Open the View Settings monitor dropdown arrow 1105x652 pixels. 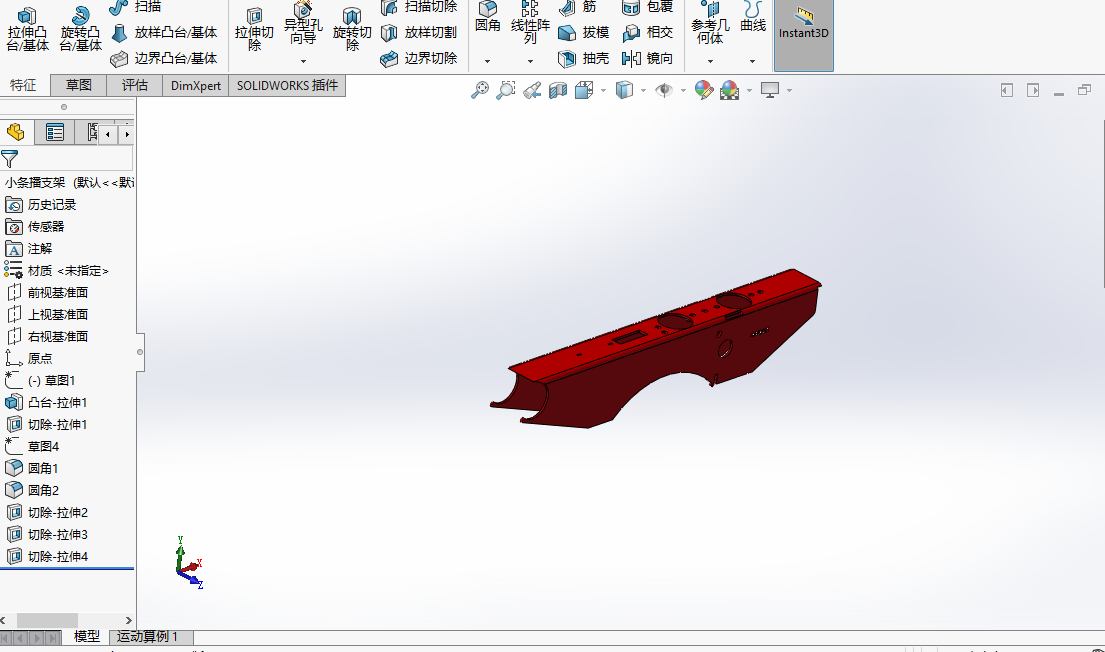click(x=789, y=90)
